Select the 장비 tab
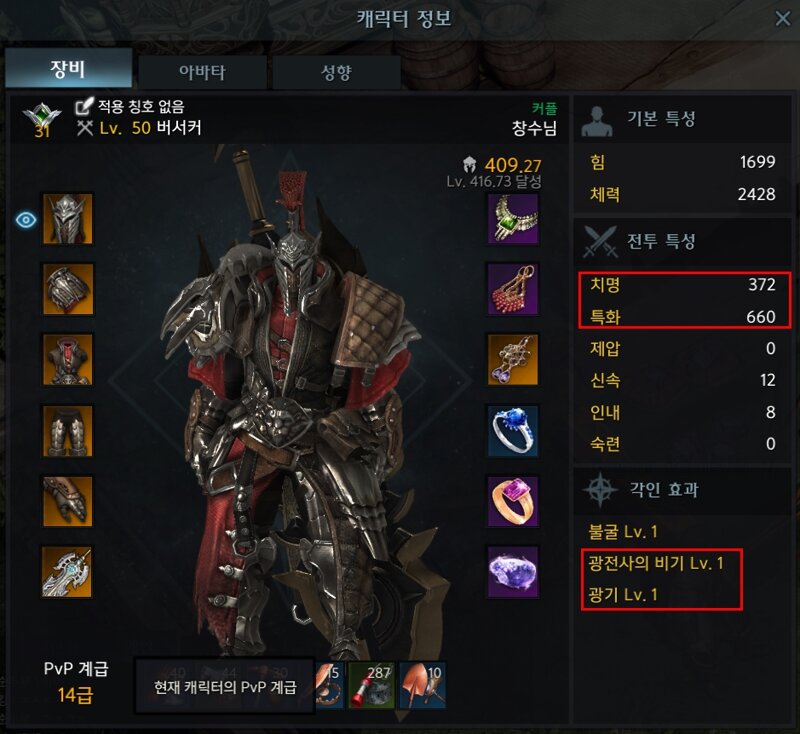Screen dimensions: 800x734 coord(68,68)
